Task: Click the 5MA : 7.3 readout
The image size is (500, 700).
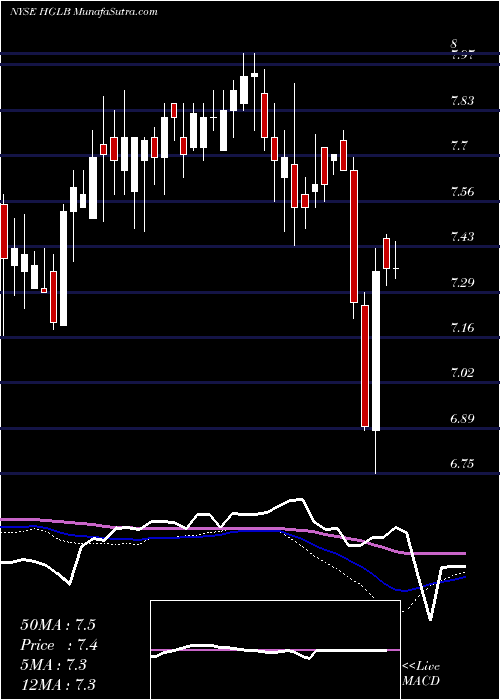Action: tap(54, 665)
